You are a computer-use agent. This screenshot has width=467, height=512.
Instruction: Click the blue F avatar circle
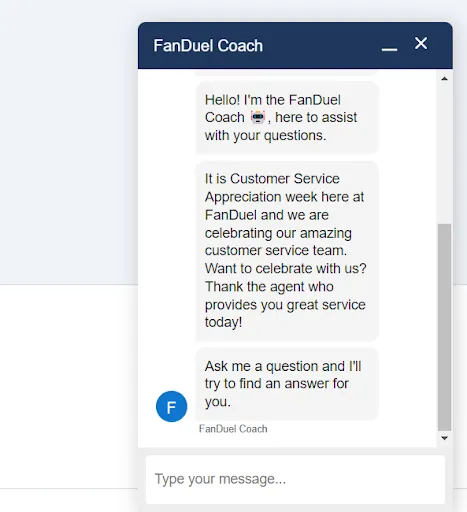click(x=171, y=406)
